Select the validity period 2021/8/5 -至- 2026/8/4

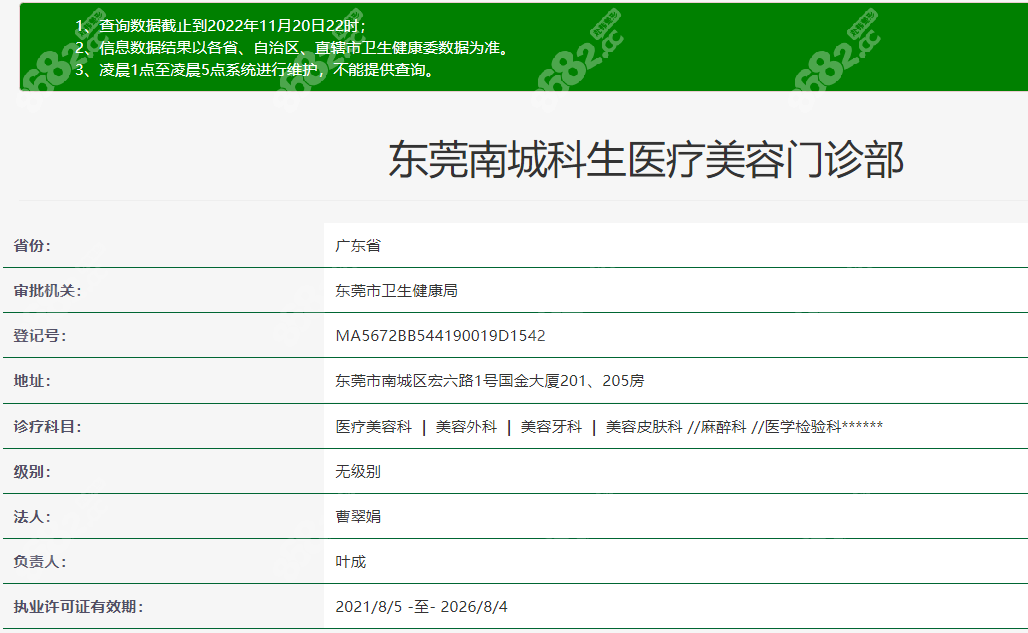click(x=422, y=607)
